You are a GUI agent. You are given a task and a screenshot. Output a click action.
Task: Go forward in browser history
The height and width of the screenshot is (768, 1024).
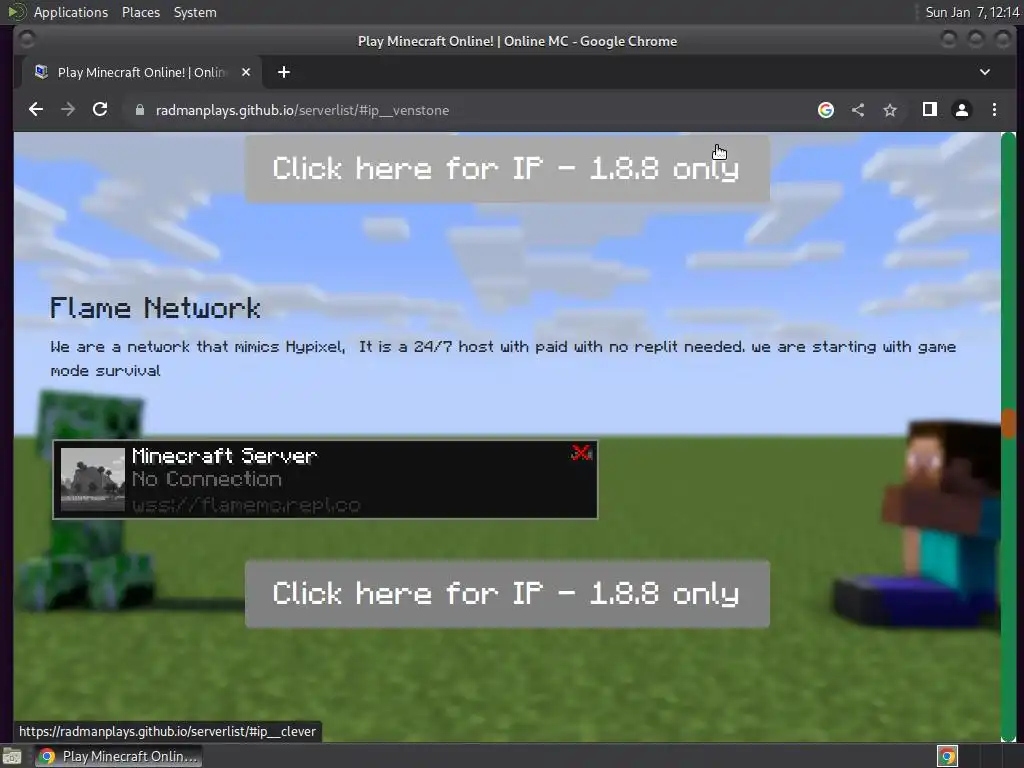68,110
